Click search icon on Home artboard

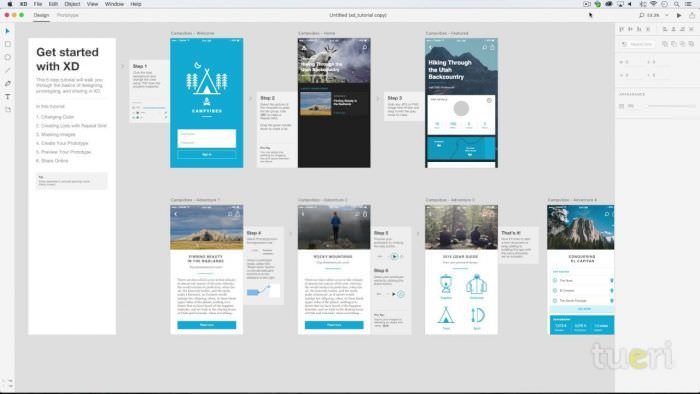[x=364, y=47]
